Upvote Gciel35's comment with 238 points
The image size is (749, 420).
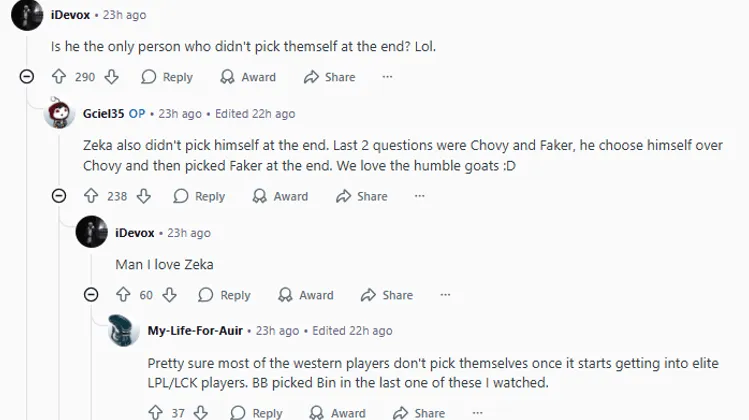coord(90,196)
